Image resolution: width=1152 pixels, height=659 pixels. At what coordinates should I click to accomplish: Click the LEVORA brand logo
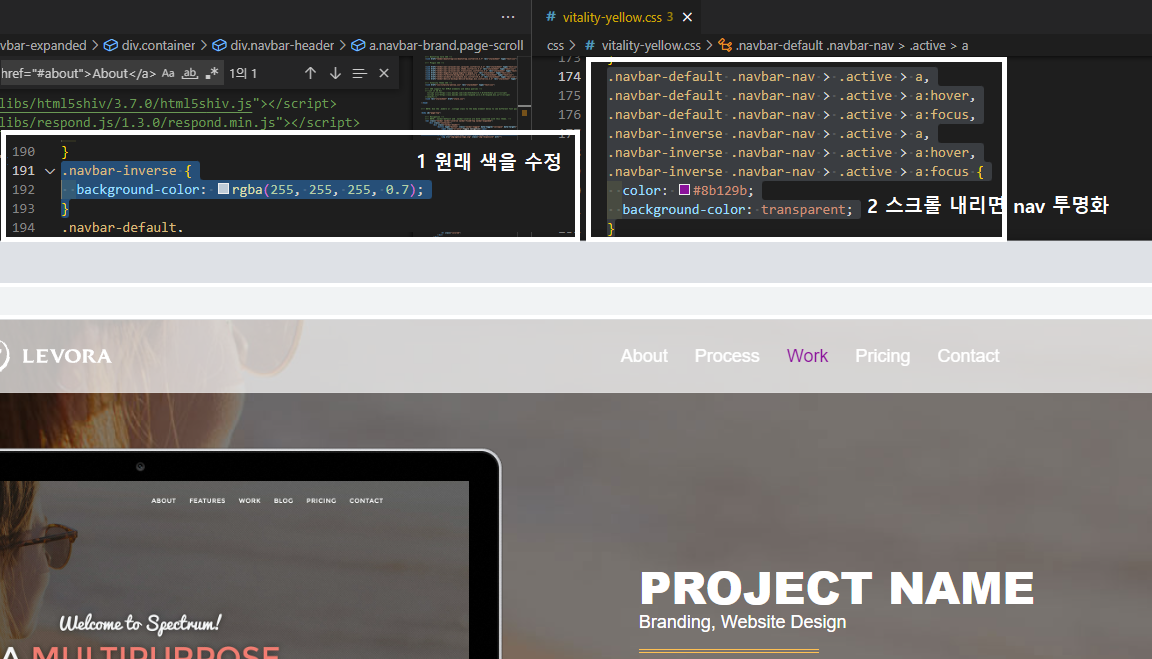click(56, 356)
